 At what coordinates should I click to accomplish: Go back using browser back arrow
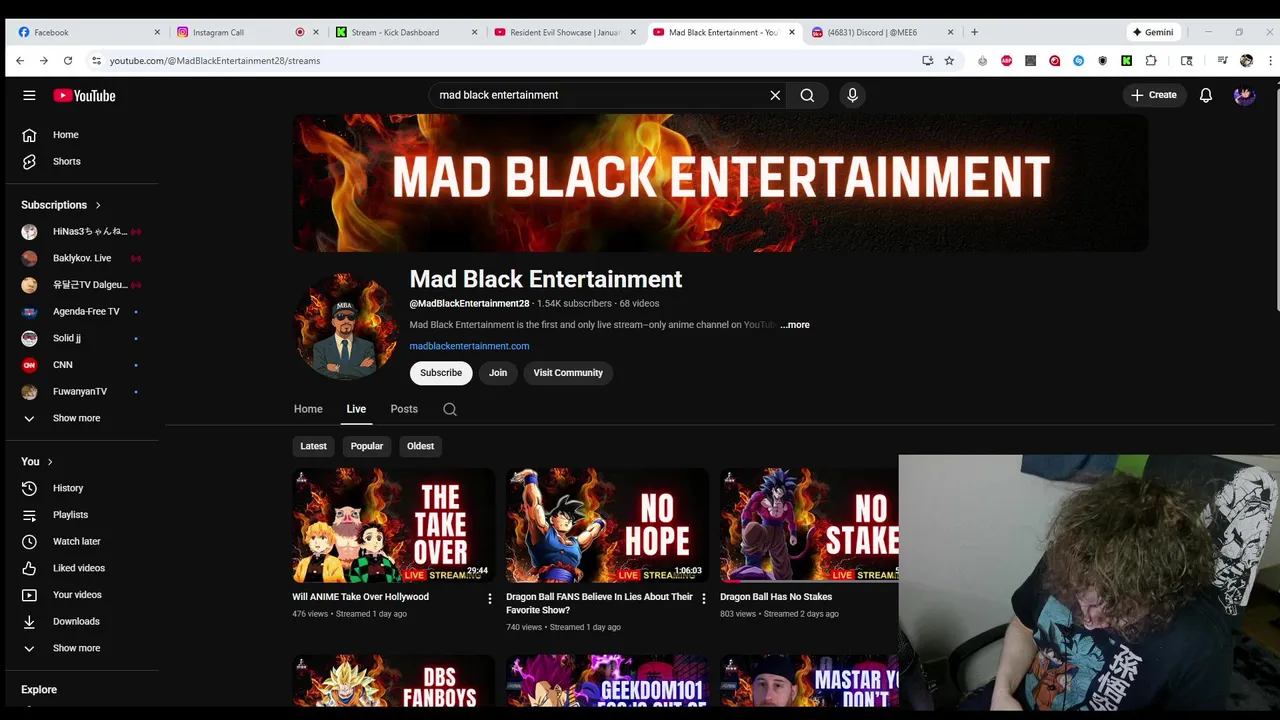pos(20,61)
